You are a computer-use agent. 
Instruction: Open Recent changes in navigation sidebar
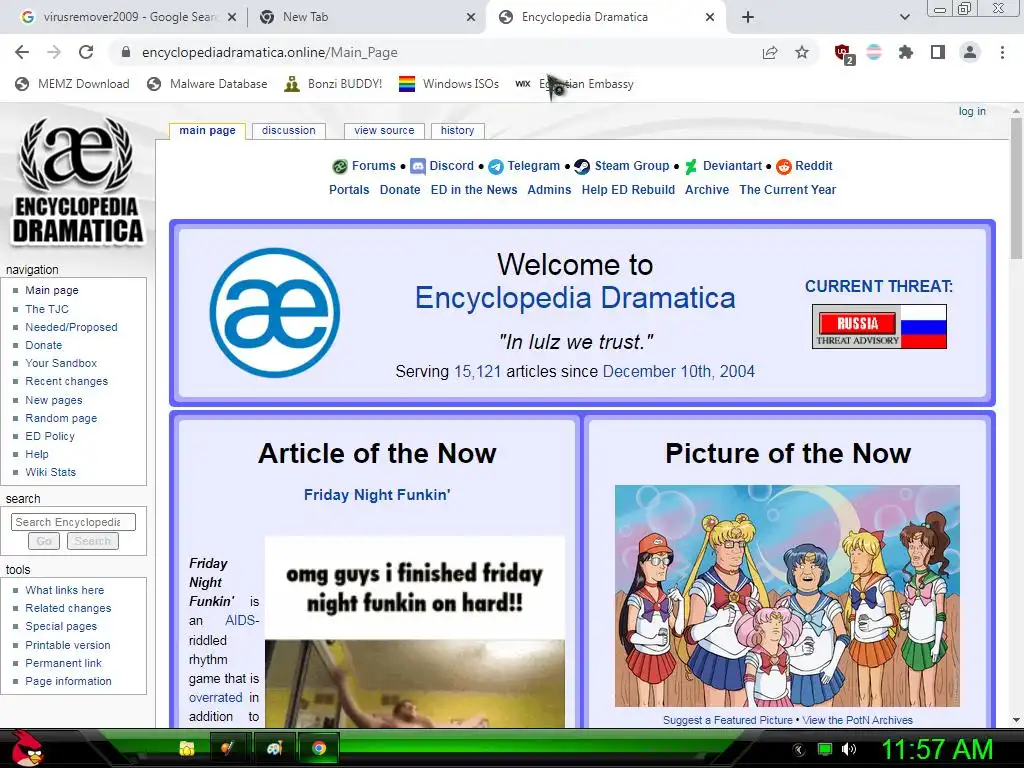point(66,381)
